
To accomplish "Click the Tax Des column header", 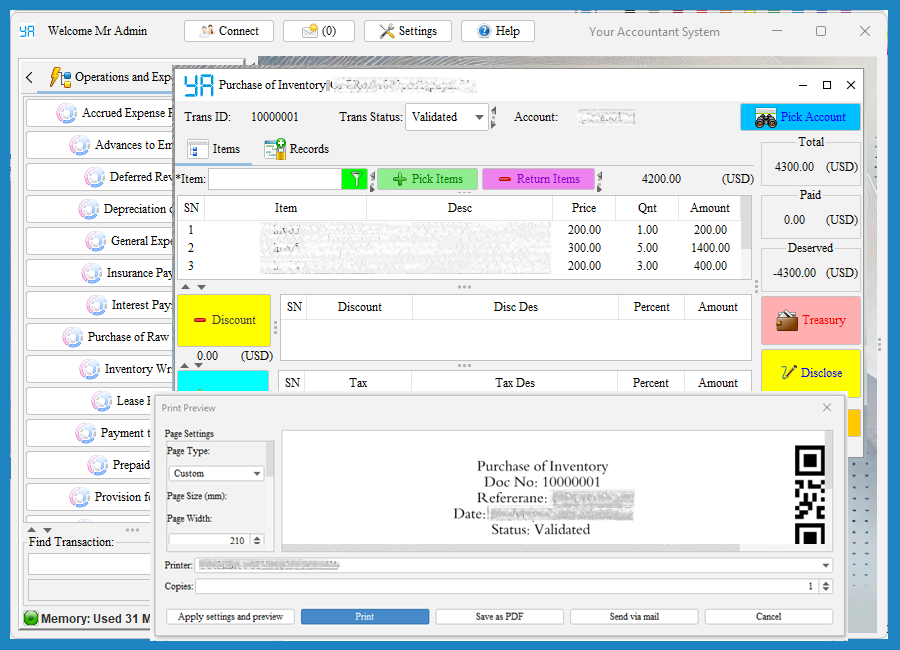I will (x=515, y=383).
